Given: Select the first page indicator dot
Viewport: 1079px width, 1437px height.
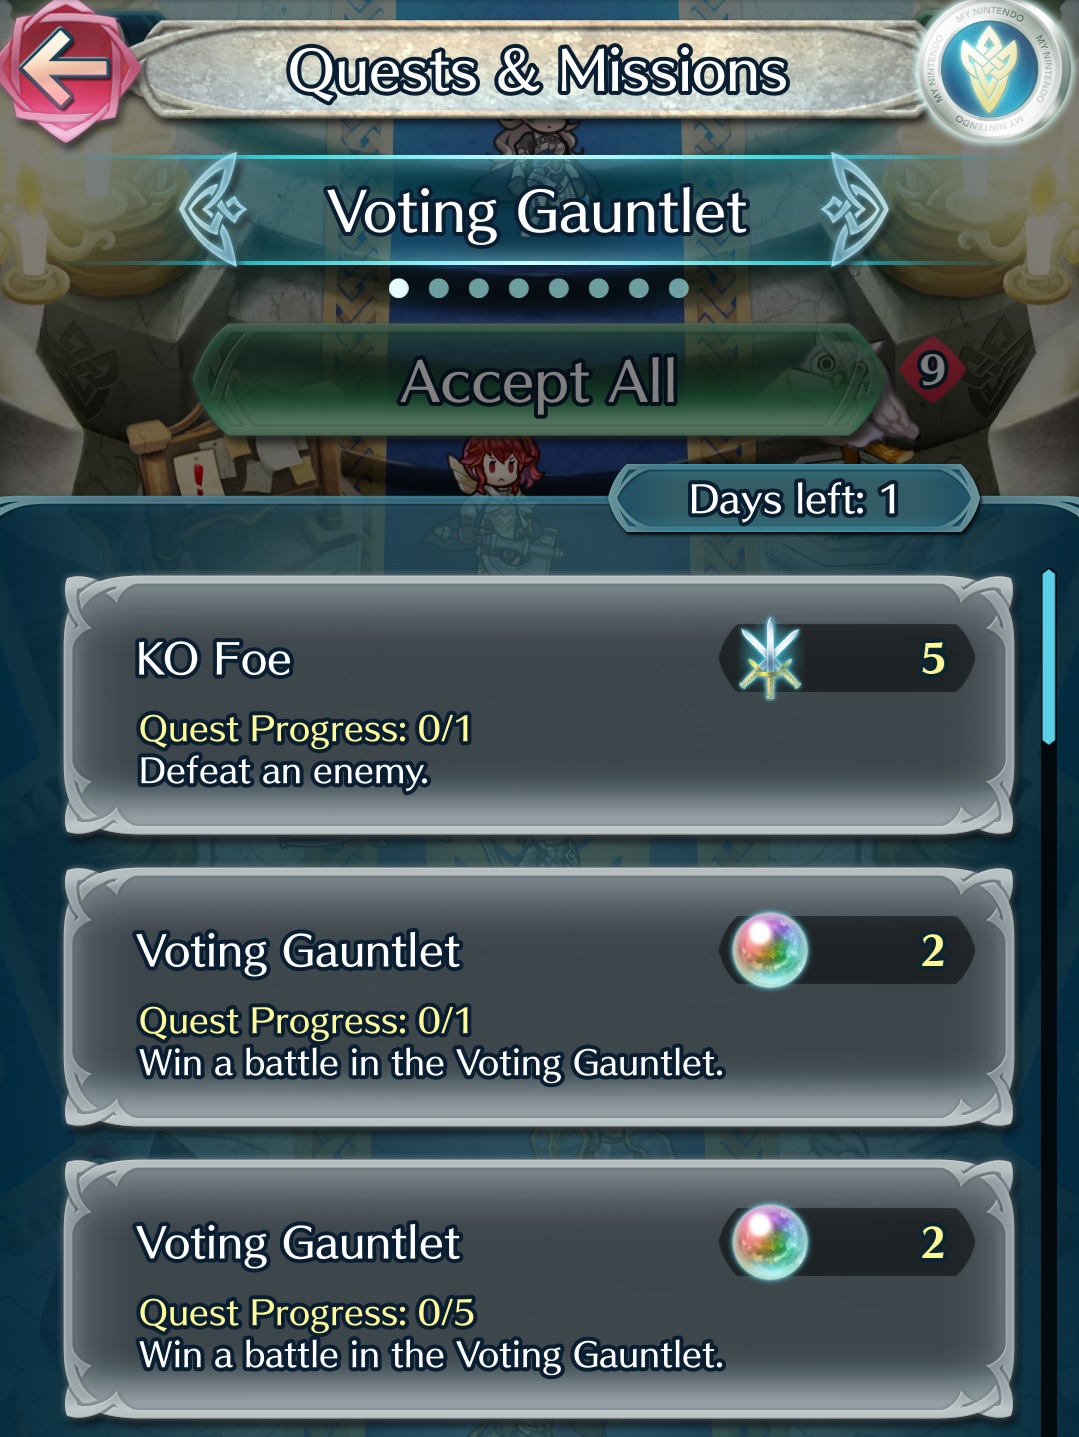Looking at the screenshot, I should (399, 288).
